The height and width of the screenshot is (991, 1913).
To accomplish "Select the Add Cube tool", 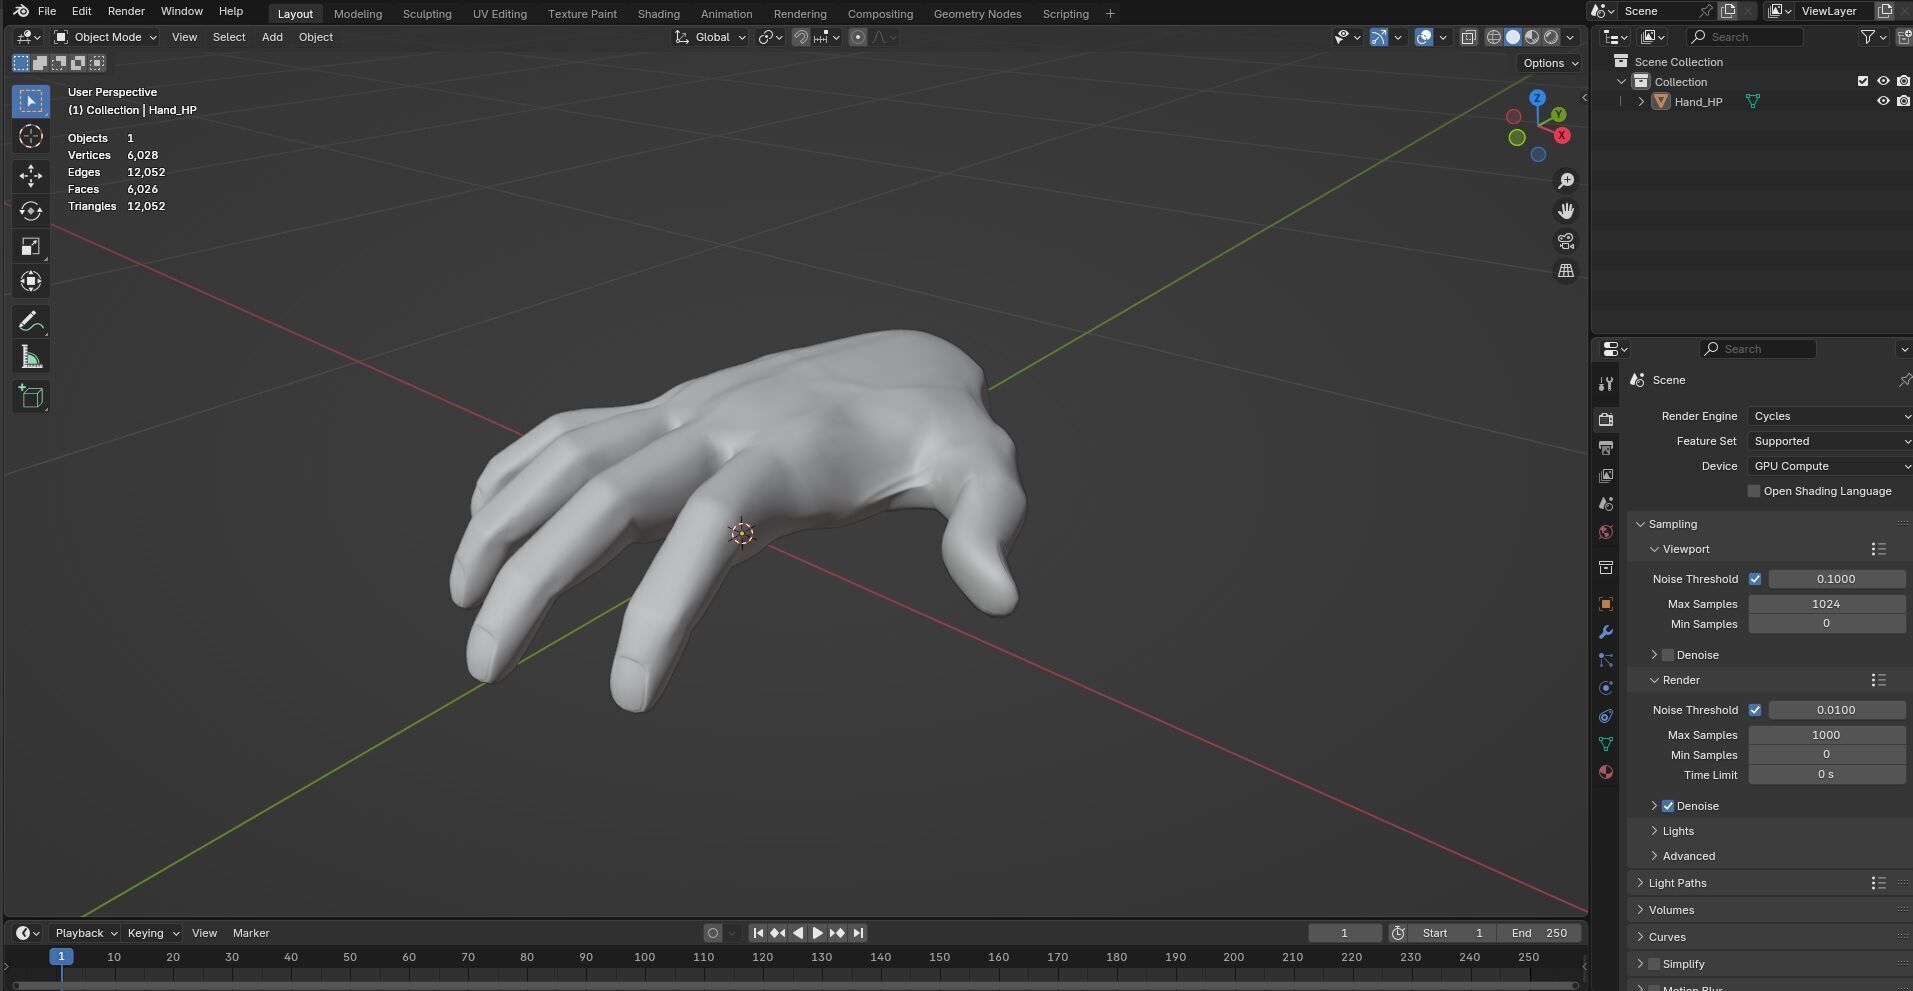I will click(x=31, y=397).
